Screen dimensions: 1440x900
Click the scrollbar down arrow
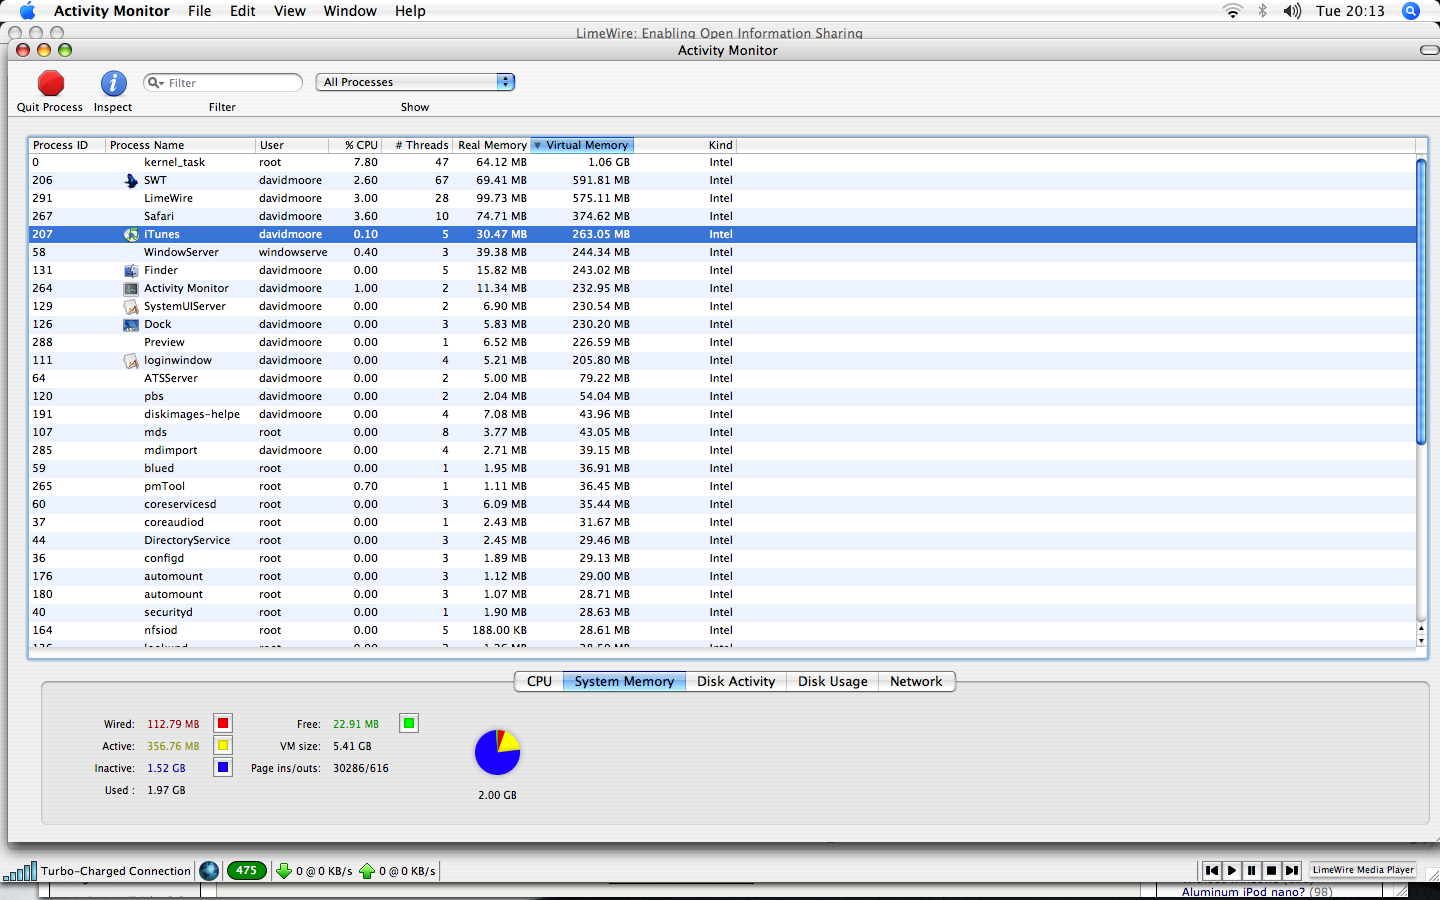(1421, 639)
